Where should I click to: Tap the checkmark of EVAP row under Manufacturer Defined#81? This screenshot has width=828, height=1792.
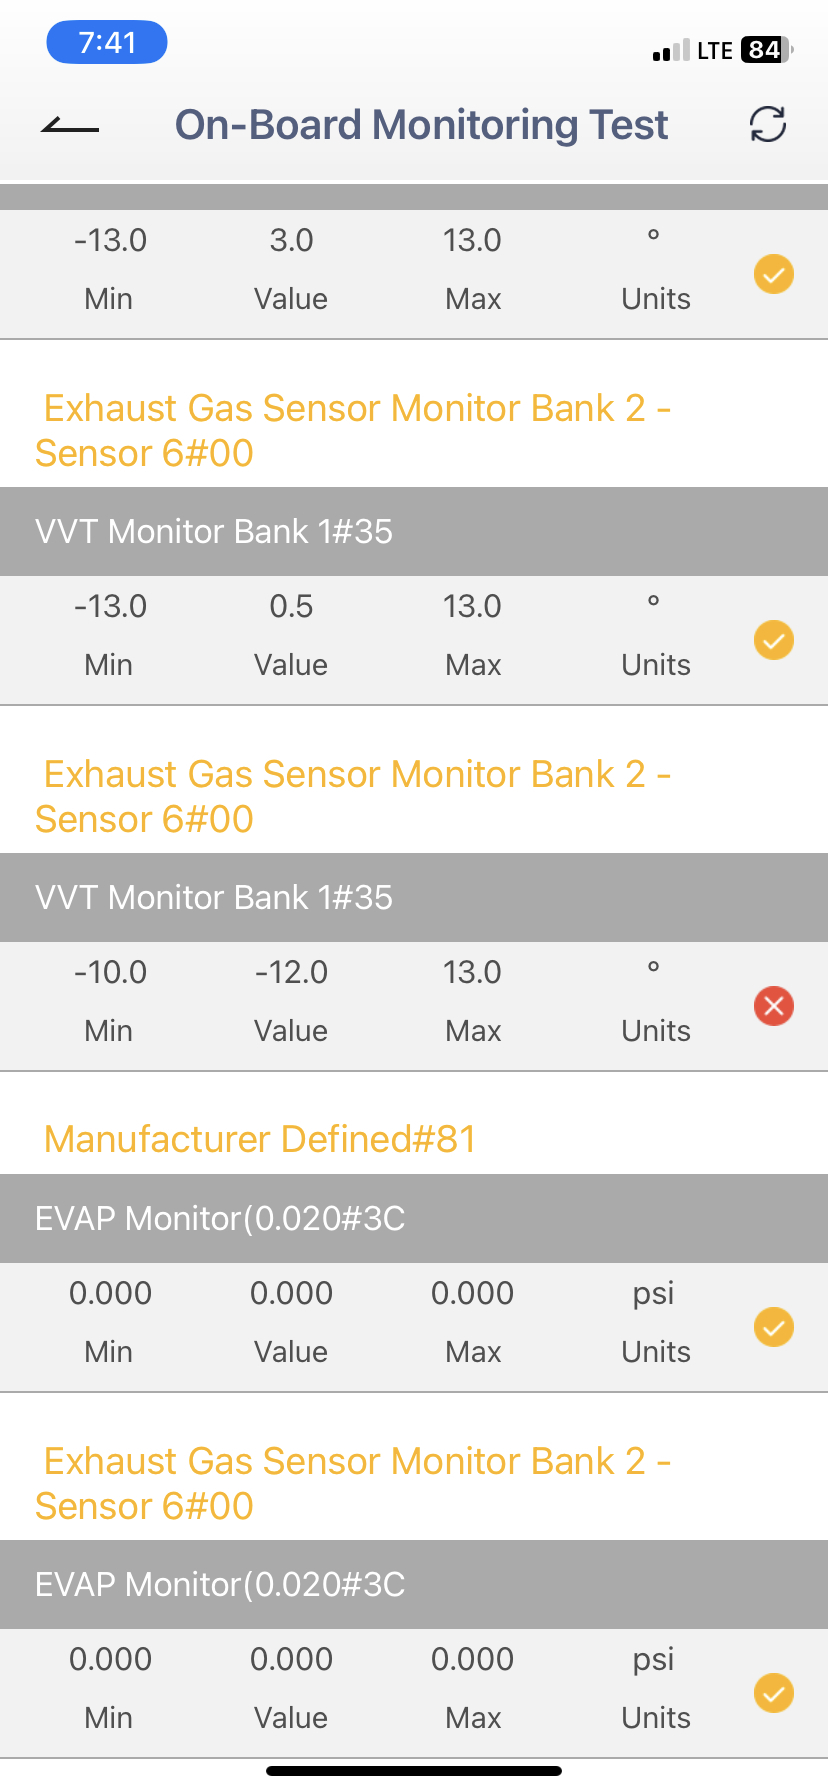[x=773, y=1327]
